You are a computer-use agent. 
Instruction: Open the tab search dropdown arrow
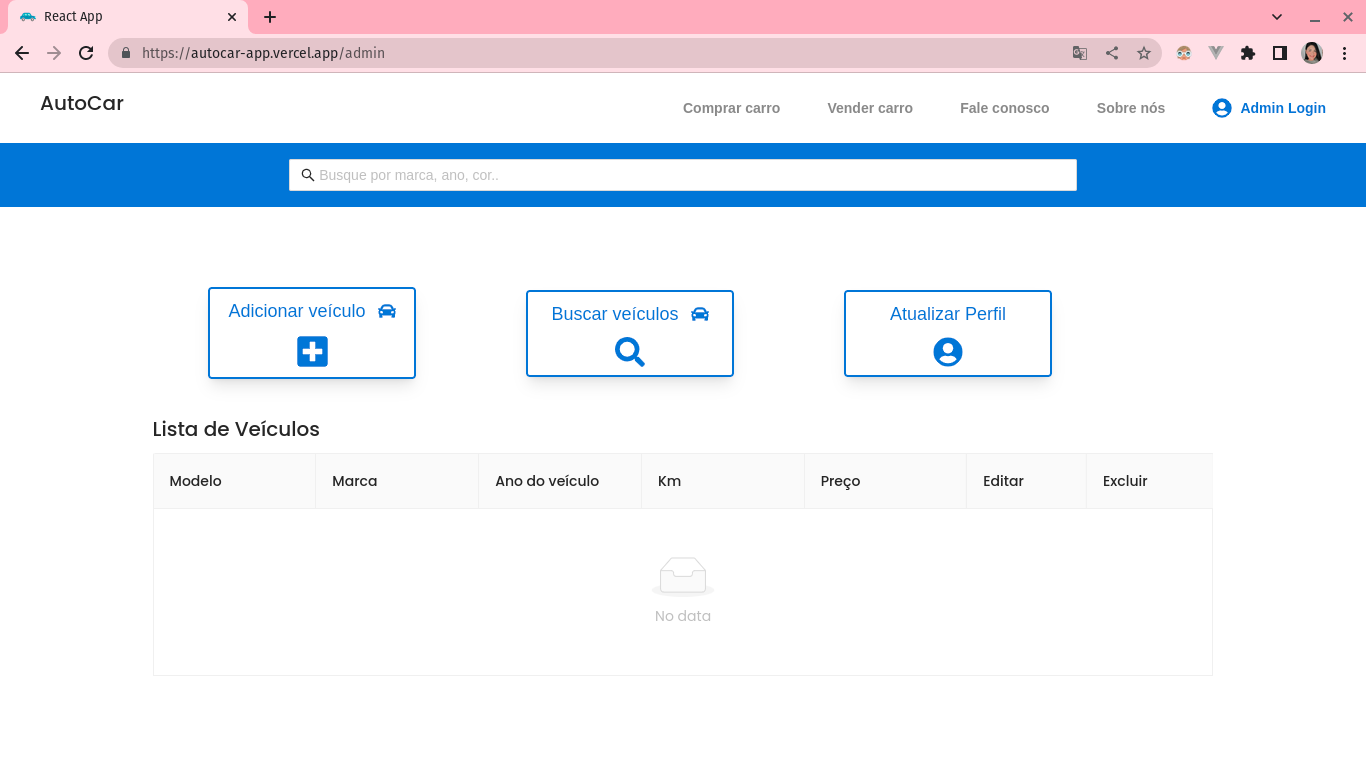pos(1277,17)
